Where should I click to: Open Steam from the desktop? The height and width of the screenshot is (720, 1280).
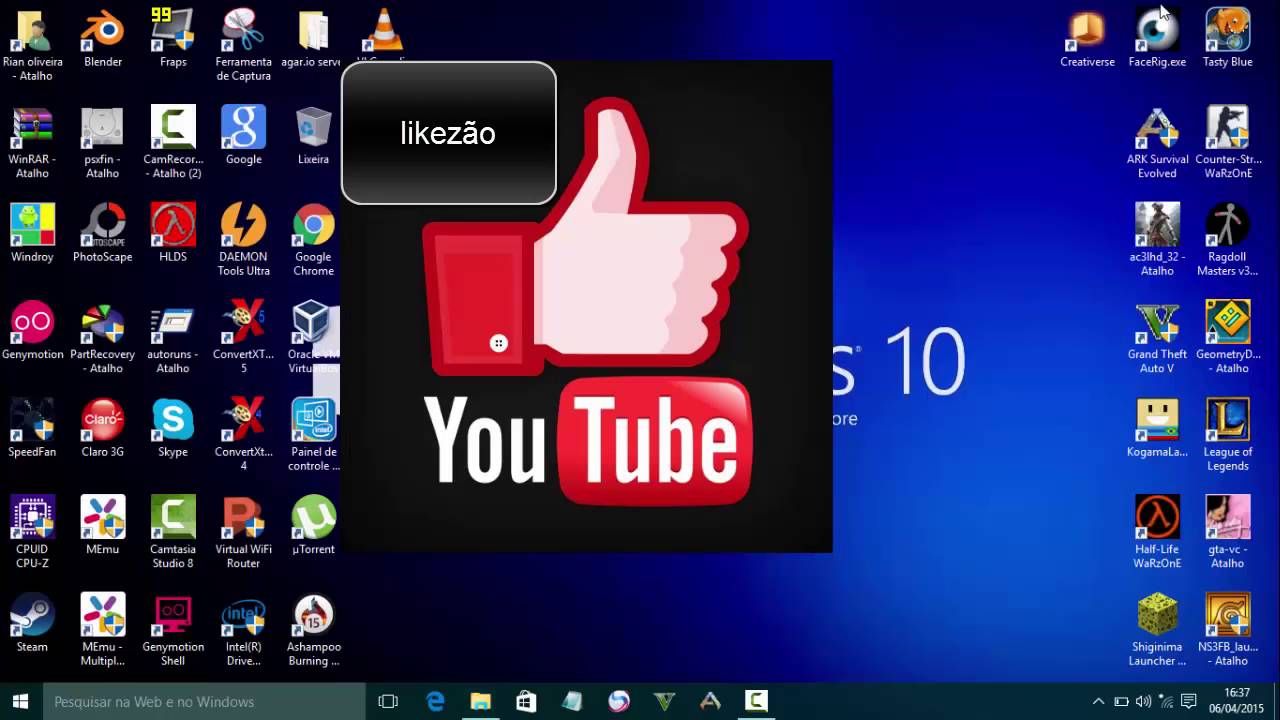coord(32,623)
